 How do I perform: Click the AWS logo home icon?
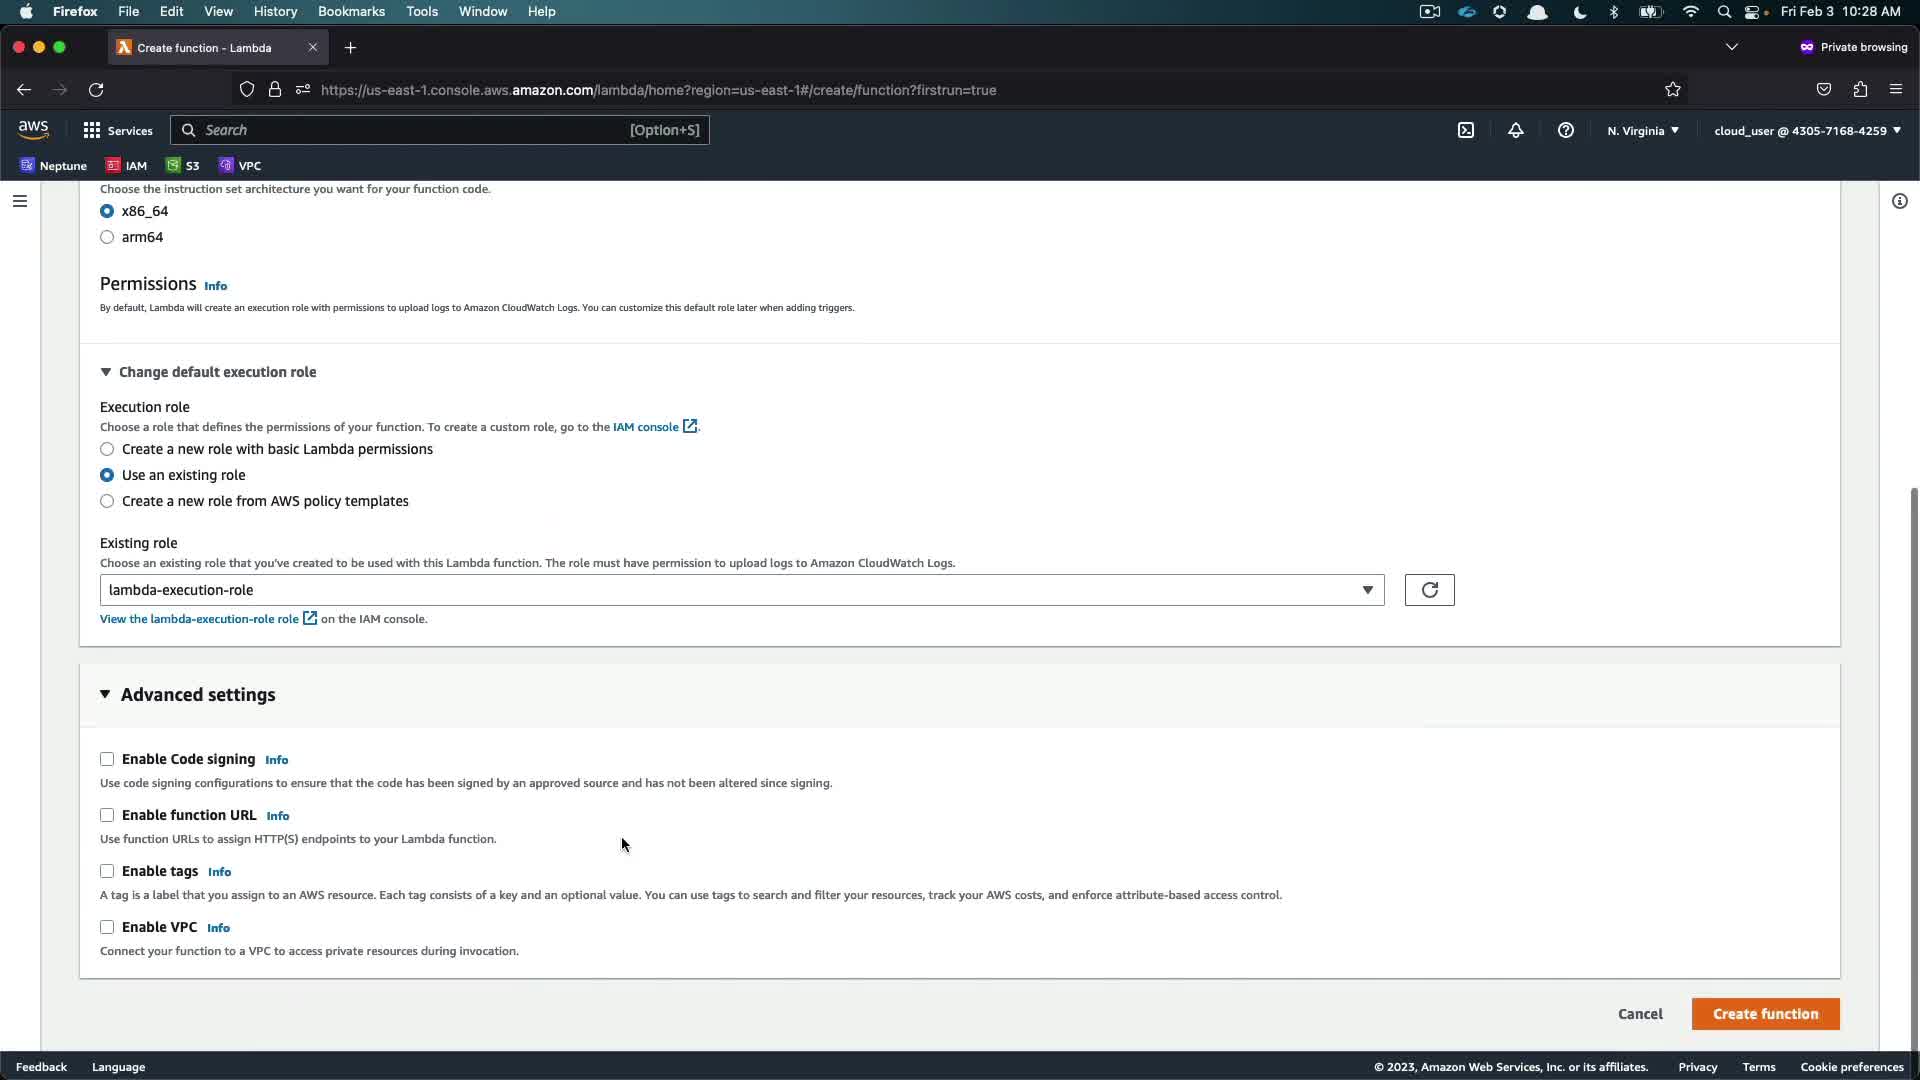pos(33,130)
